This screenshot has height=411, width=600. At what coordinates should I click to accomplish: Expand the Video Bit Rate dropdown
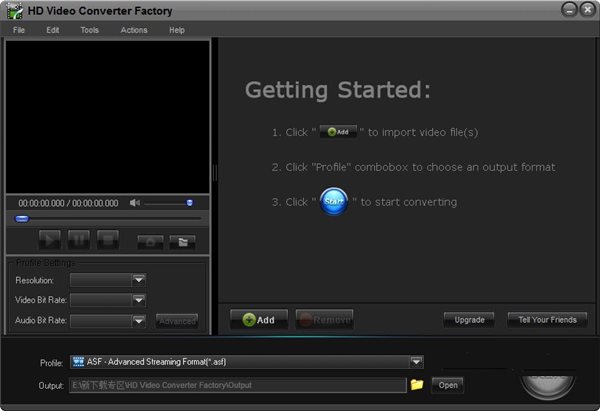pyautogui.click(x=139, y=300)
